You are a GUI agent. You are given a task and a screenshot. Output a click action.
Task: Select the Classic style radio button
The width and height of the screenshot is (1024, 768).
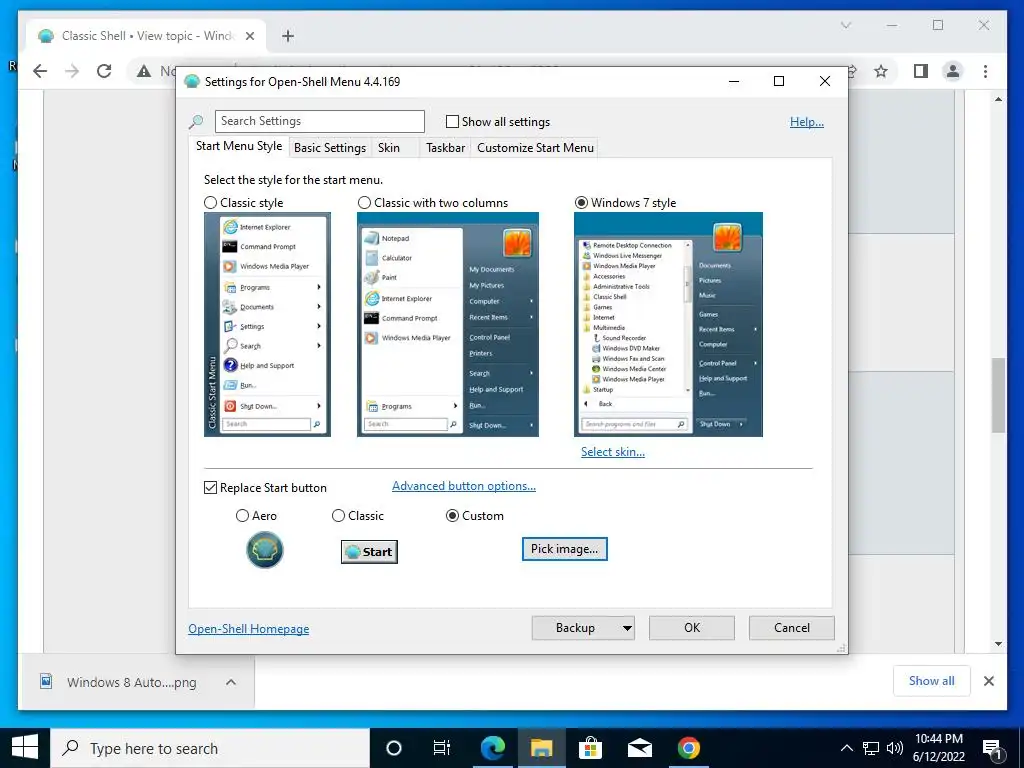pyautogui.click(x=210, y=202)
